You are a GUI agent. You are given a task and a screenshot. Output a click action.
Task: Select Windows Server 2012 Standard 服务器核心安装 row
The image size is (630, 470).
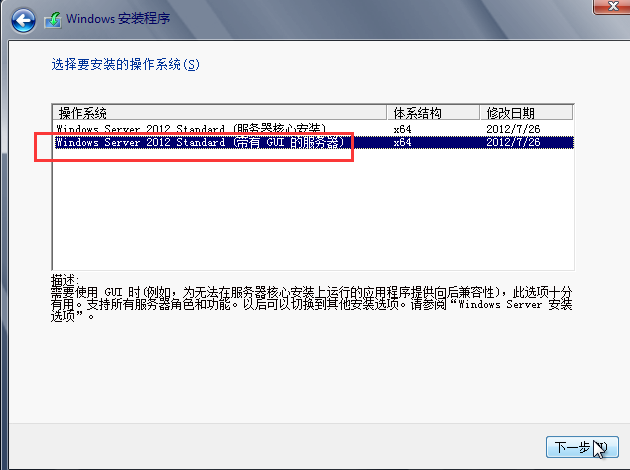(x=313, y=129)
